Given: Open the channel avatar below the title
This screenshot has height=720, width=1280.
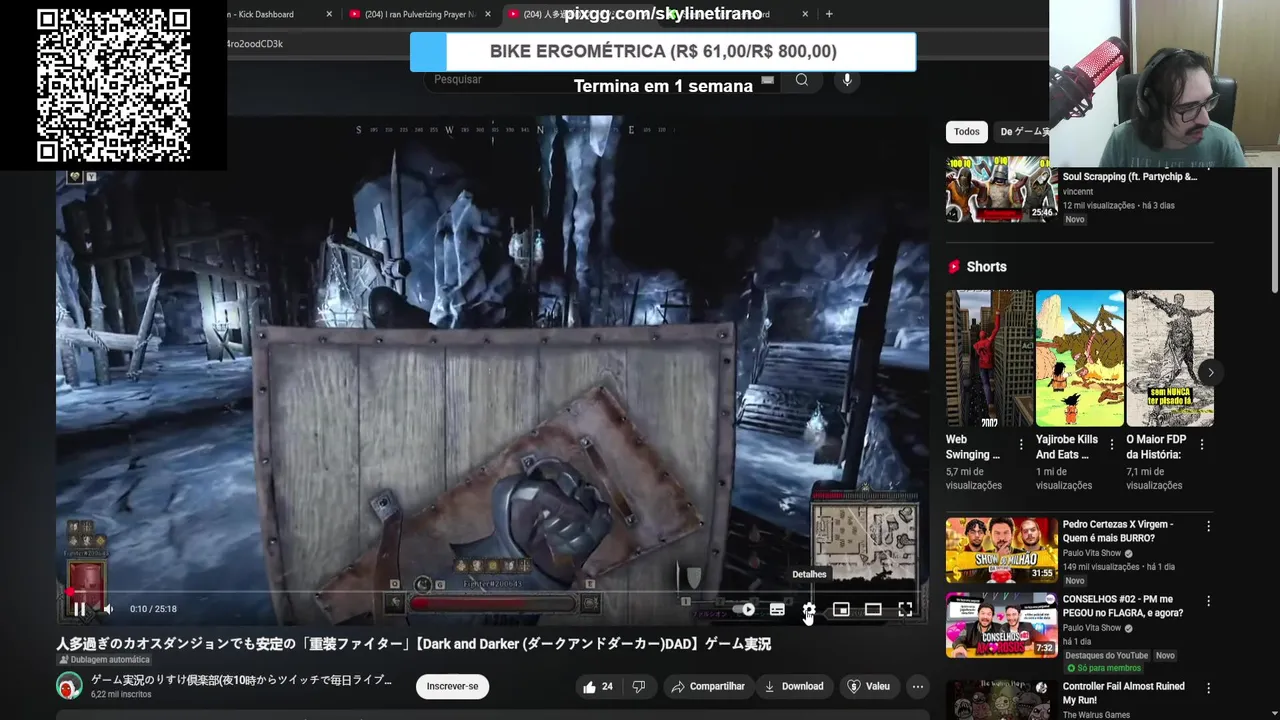Looking at the screenshot, I should (69, 686).
